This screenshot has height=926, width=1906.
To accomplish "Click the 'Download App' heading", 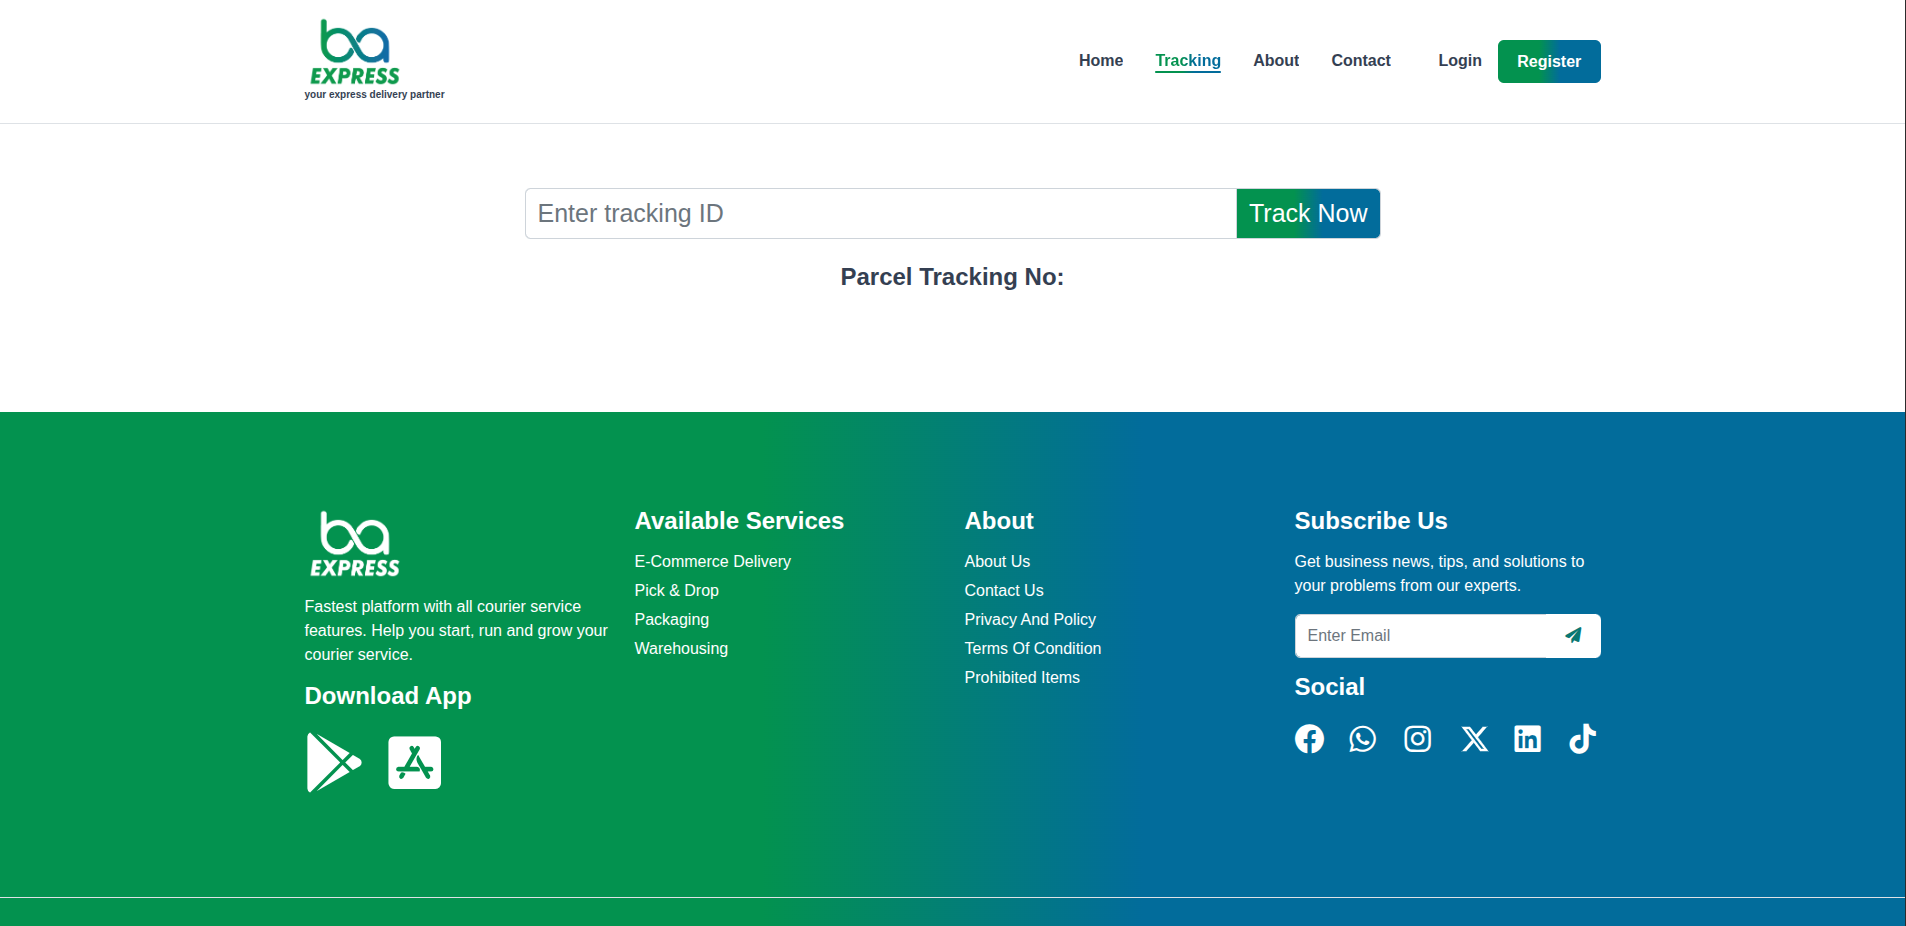I will pyautogui.click(x=388, y=696).
